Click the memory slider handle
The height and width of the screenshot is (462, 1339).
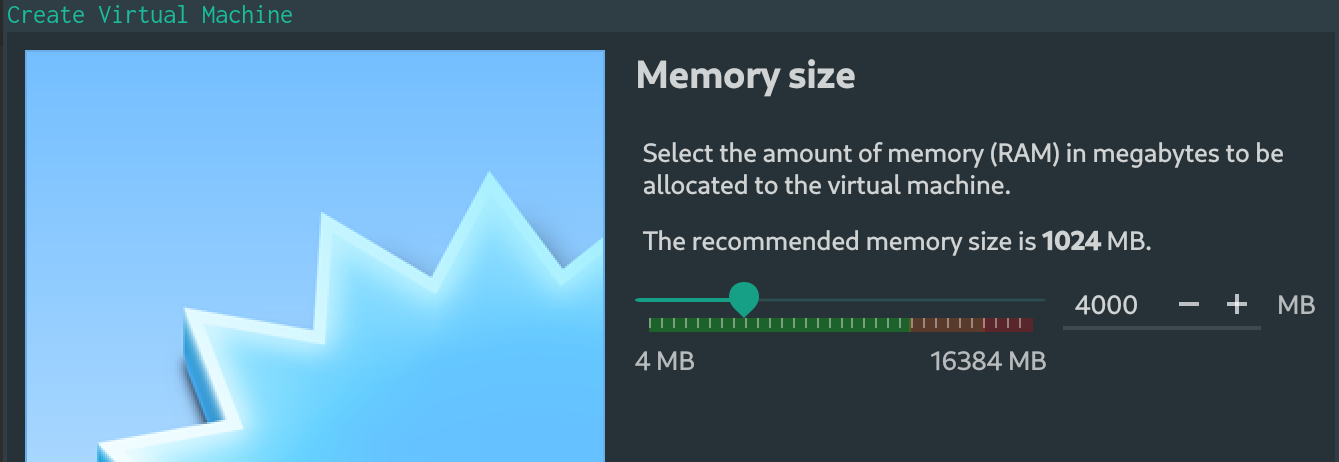(743, 298)
